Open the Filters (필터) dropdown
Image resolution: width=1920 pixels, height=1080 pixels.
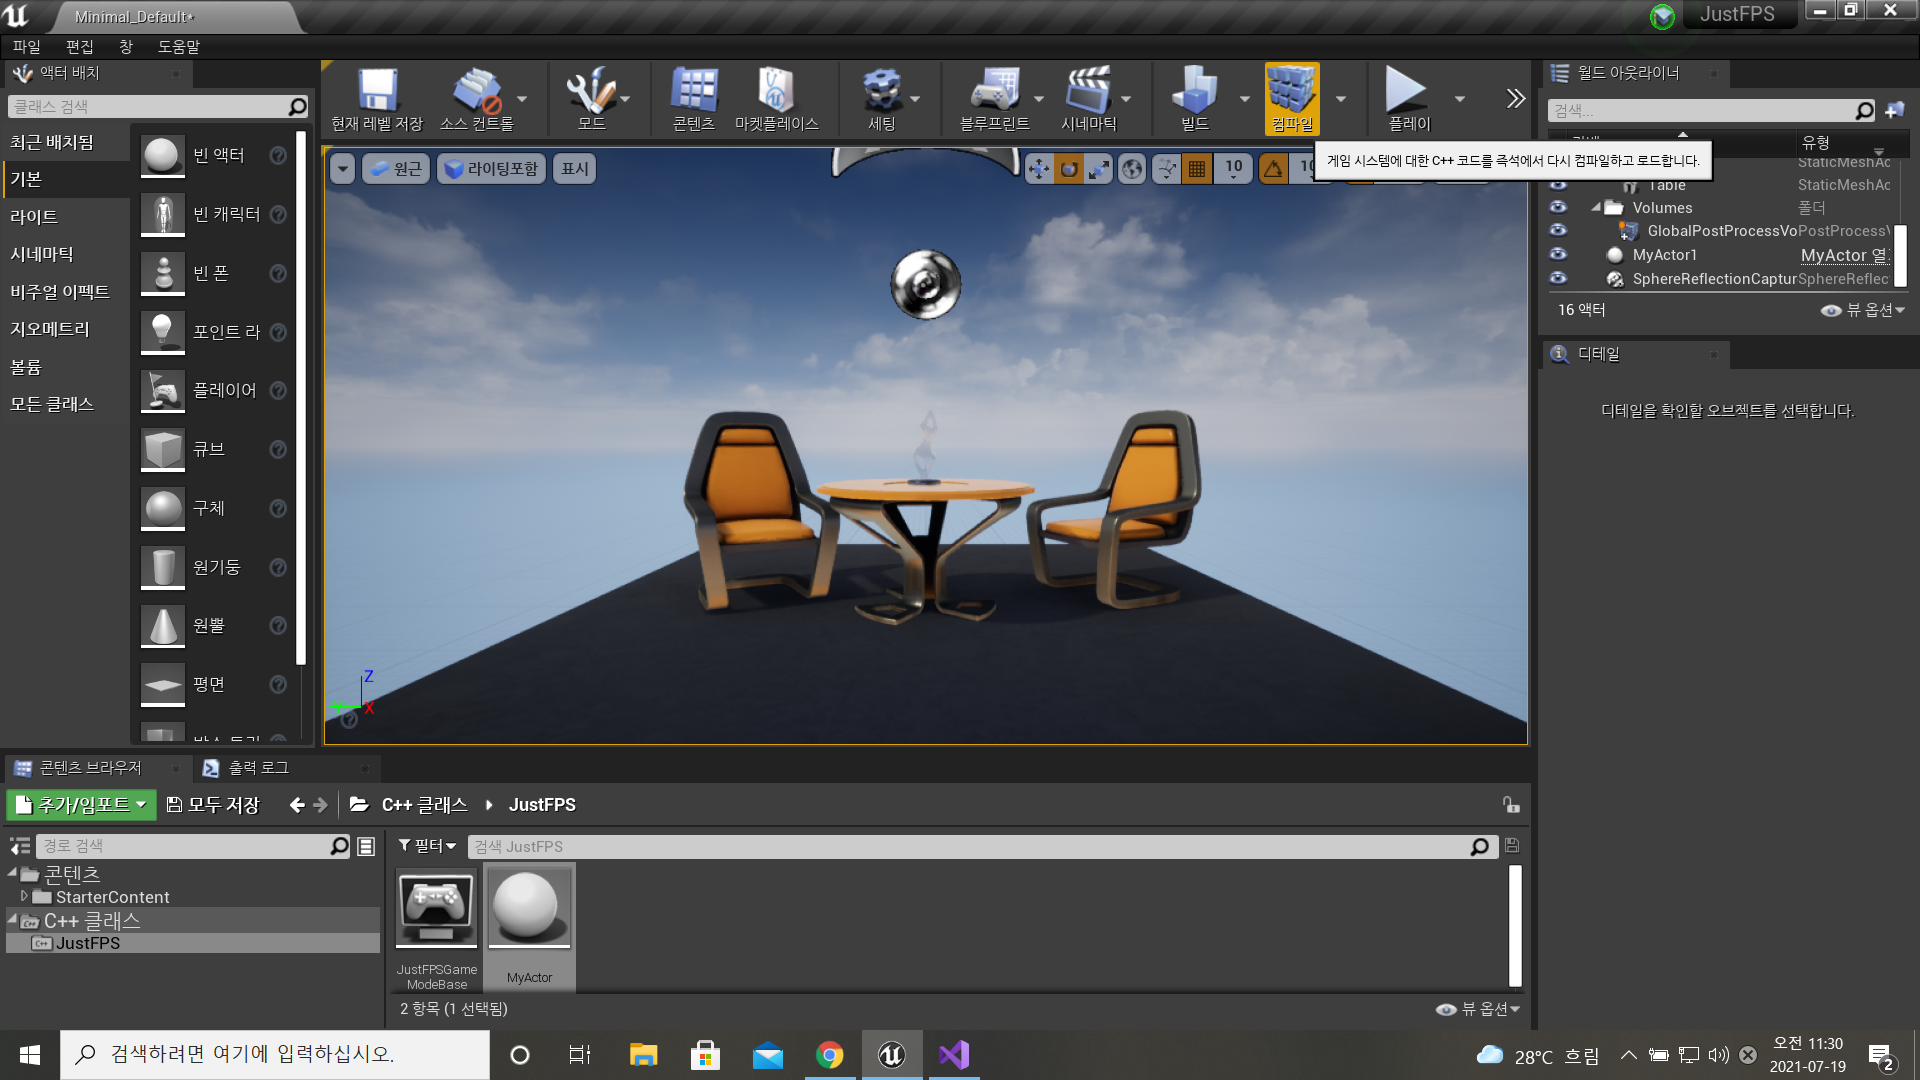click(x=427, y=846)
